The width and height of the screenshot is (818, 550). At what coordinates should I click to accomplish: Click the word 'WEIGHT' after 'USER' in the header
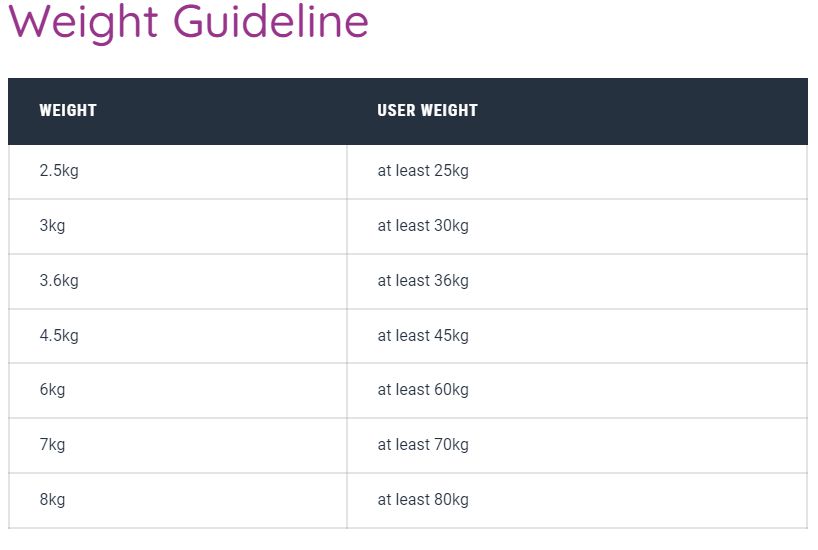(449, 111)
